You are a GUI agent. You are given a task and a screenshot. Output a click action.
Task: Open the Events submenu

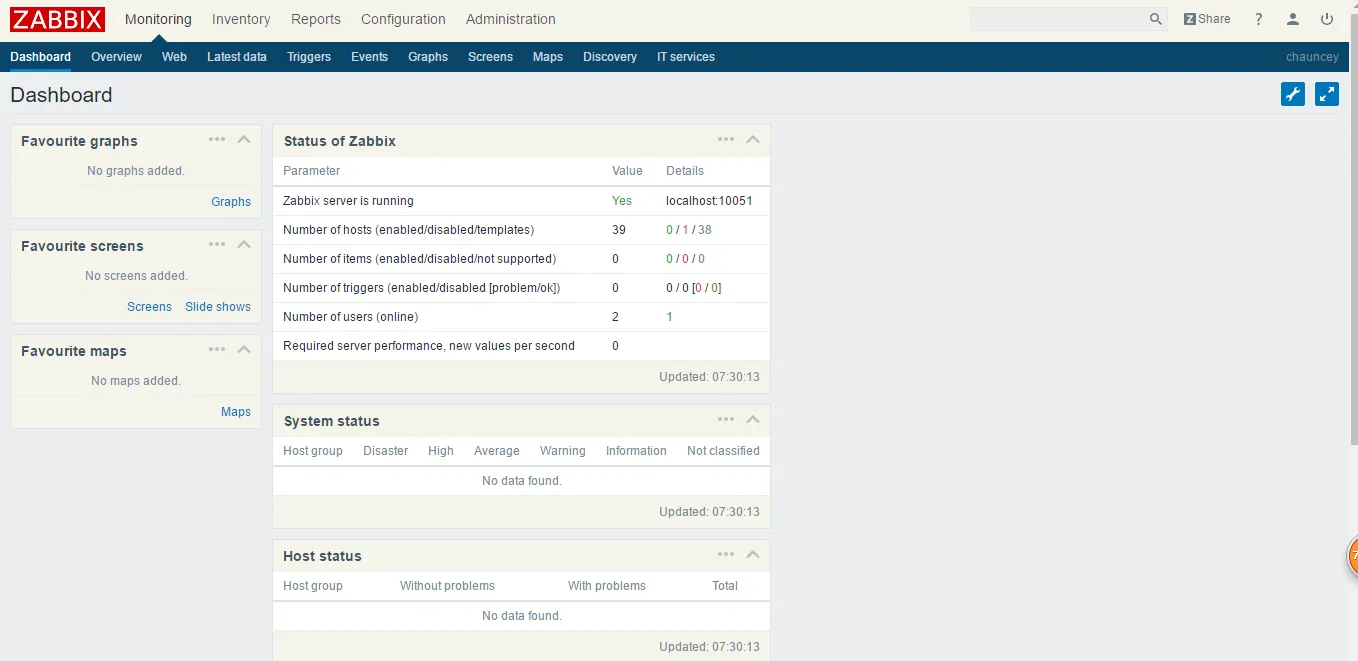click(369, 57)
